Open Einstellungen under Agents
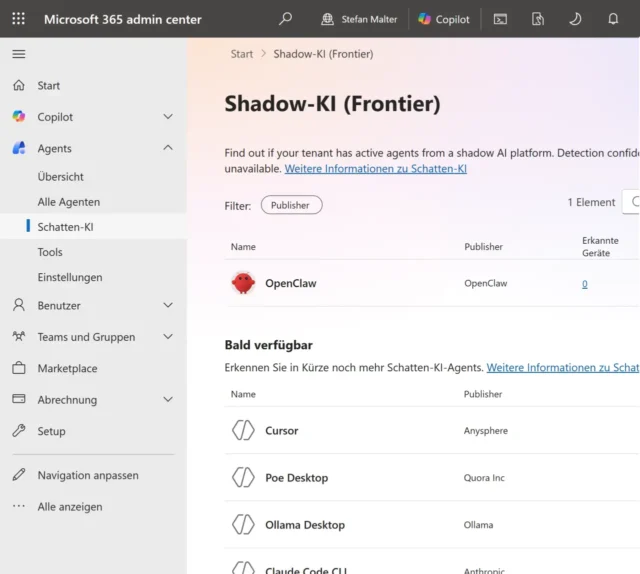Image resolution: width=640 pixels, height=574 pixels. (70, 278)
